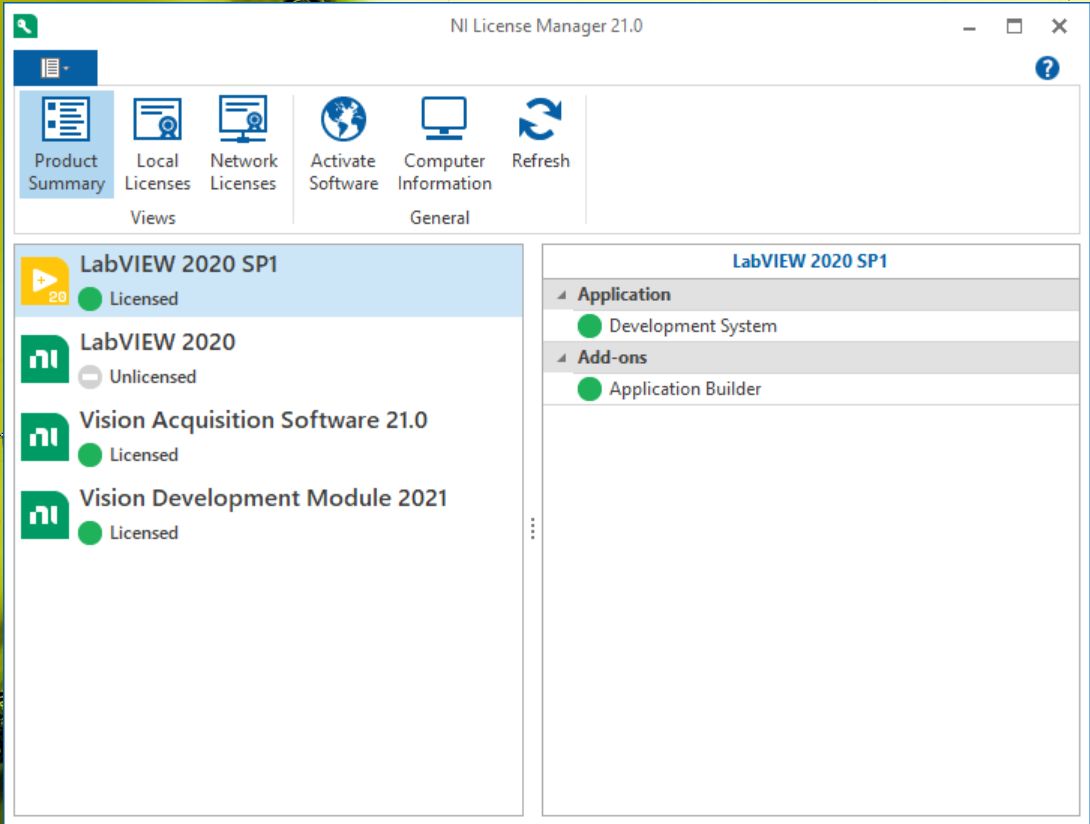This screenshot has height=824, width=1090.
Task: Click NI icon beside Vision Acquisition Software
Action: [44, 437]
